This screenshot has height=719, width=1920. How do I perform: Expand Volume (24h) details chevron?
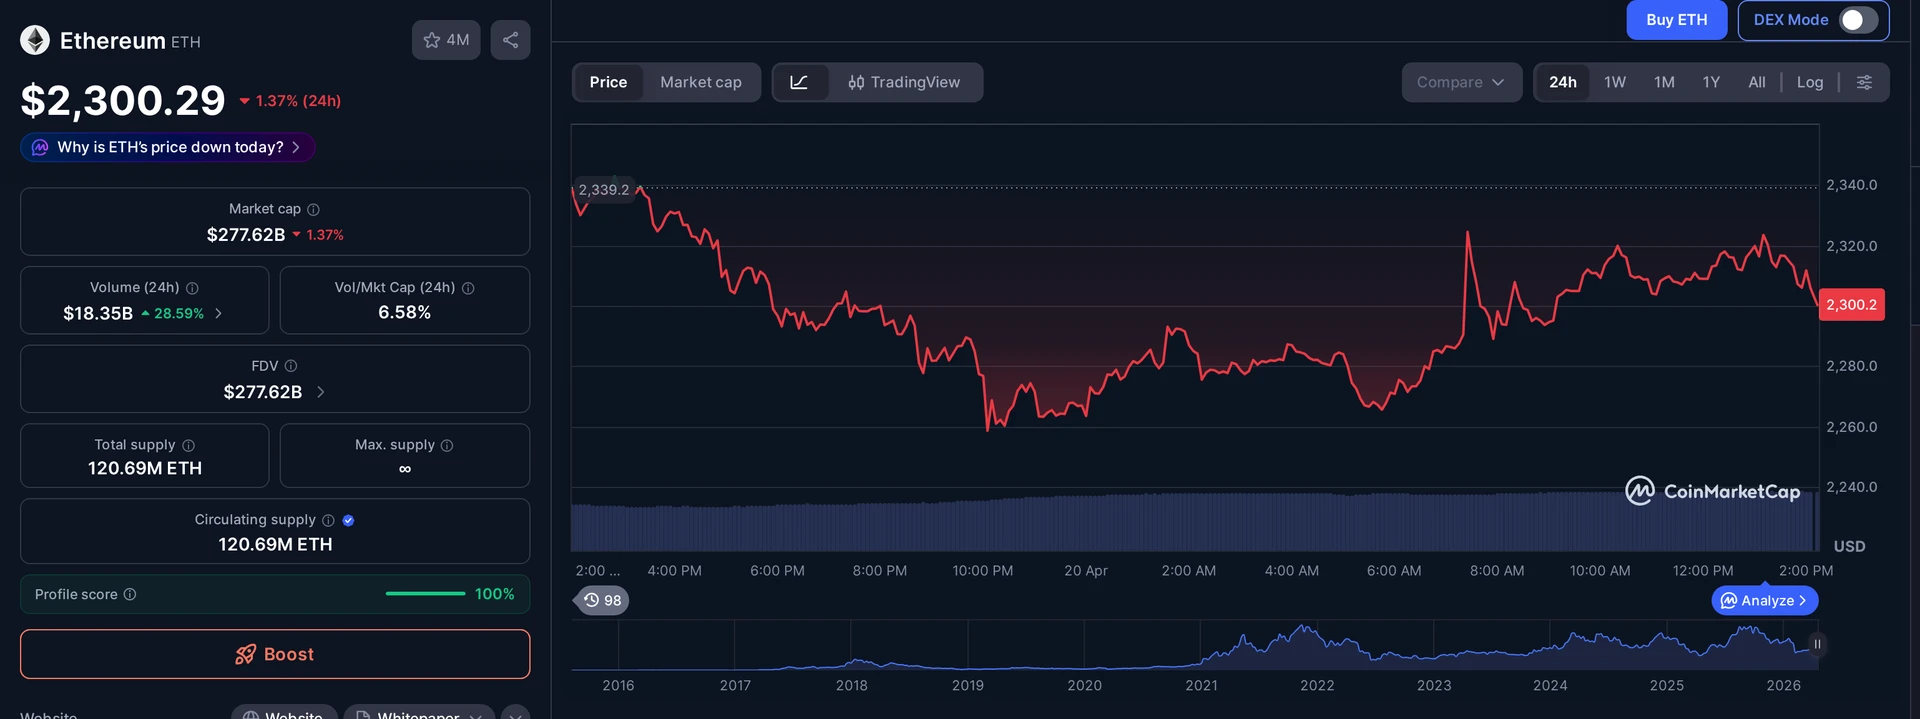(x=218, y=313)
